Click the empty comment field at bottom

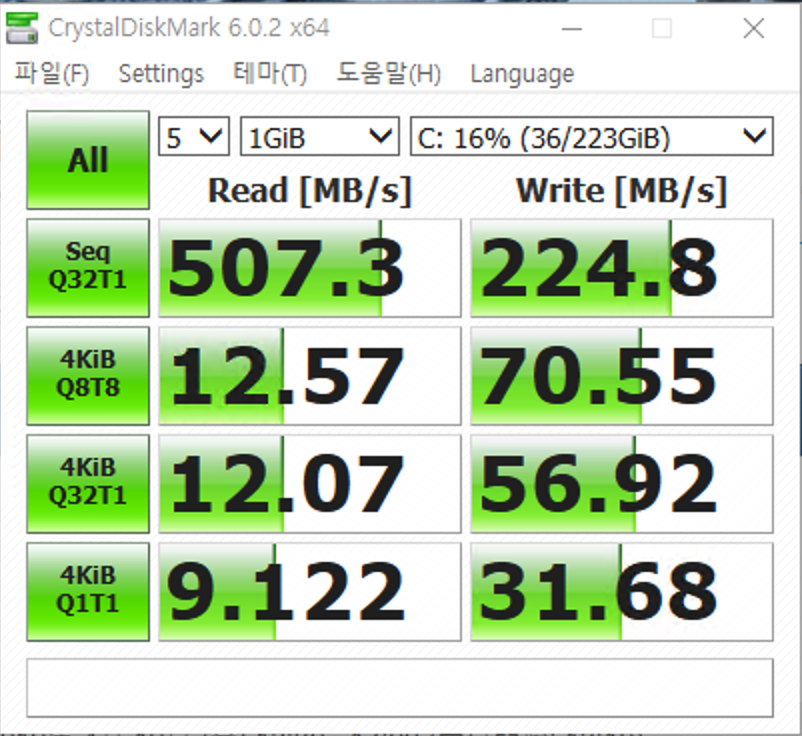pyautogui.click(x=400, y=688)
